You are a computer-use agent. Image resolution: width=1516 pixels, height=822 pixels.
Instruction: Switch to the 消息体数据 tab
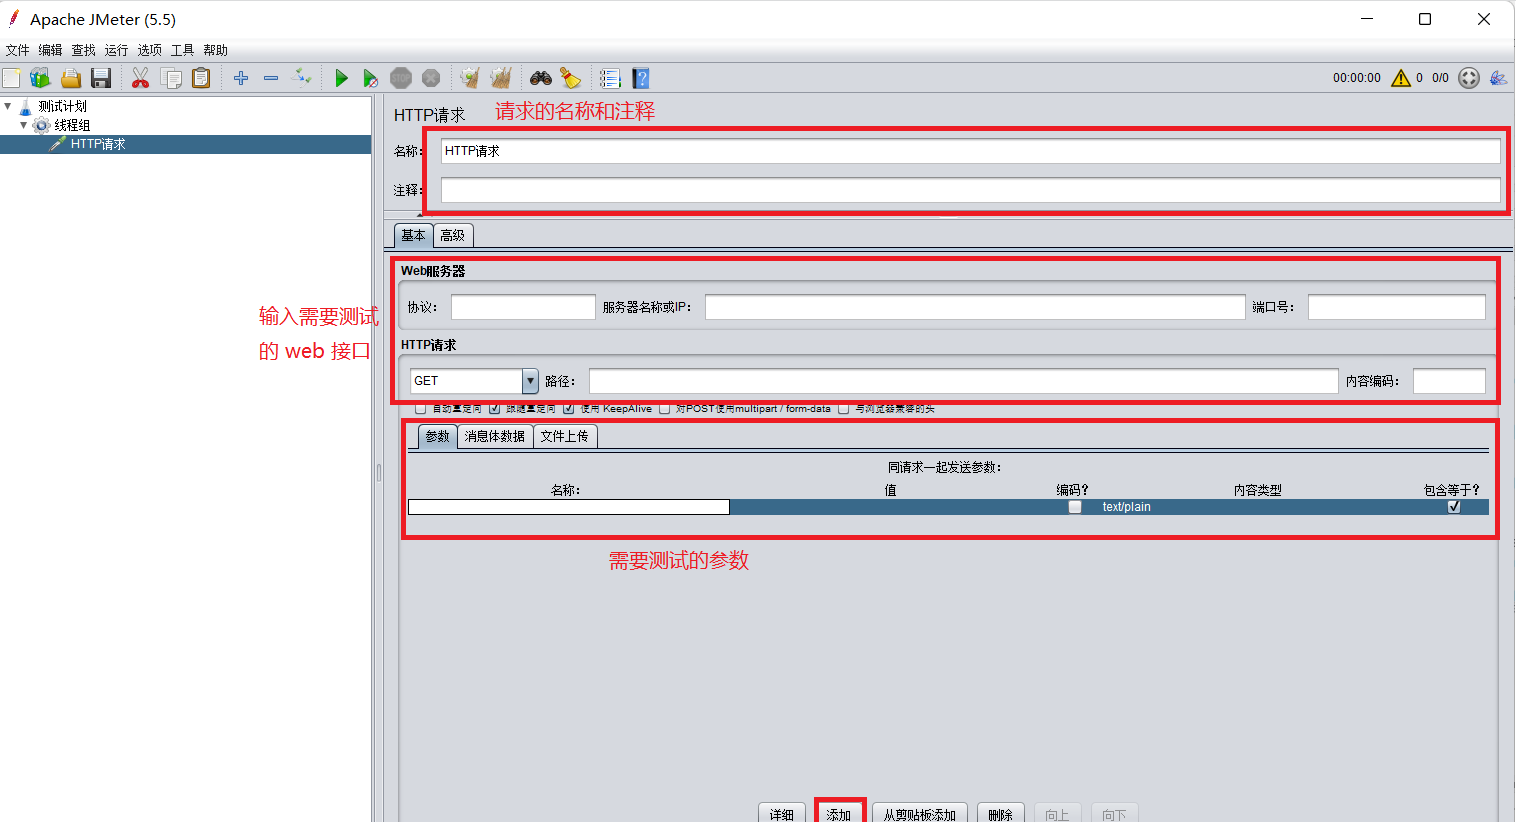click(495, 436)
